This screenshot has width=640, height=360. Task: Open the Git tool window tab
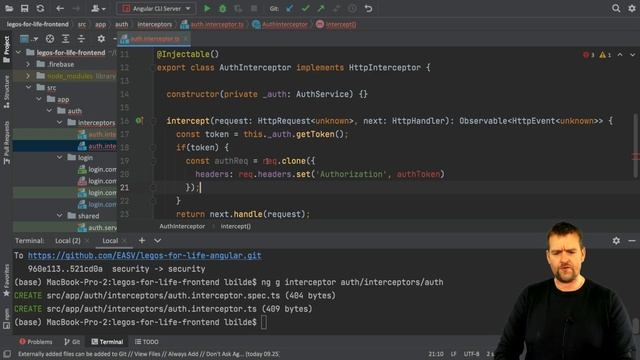(72, 342)
